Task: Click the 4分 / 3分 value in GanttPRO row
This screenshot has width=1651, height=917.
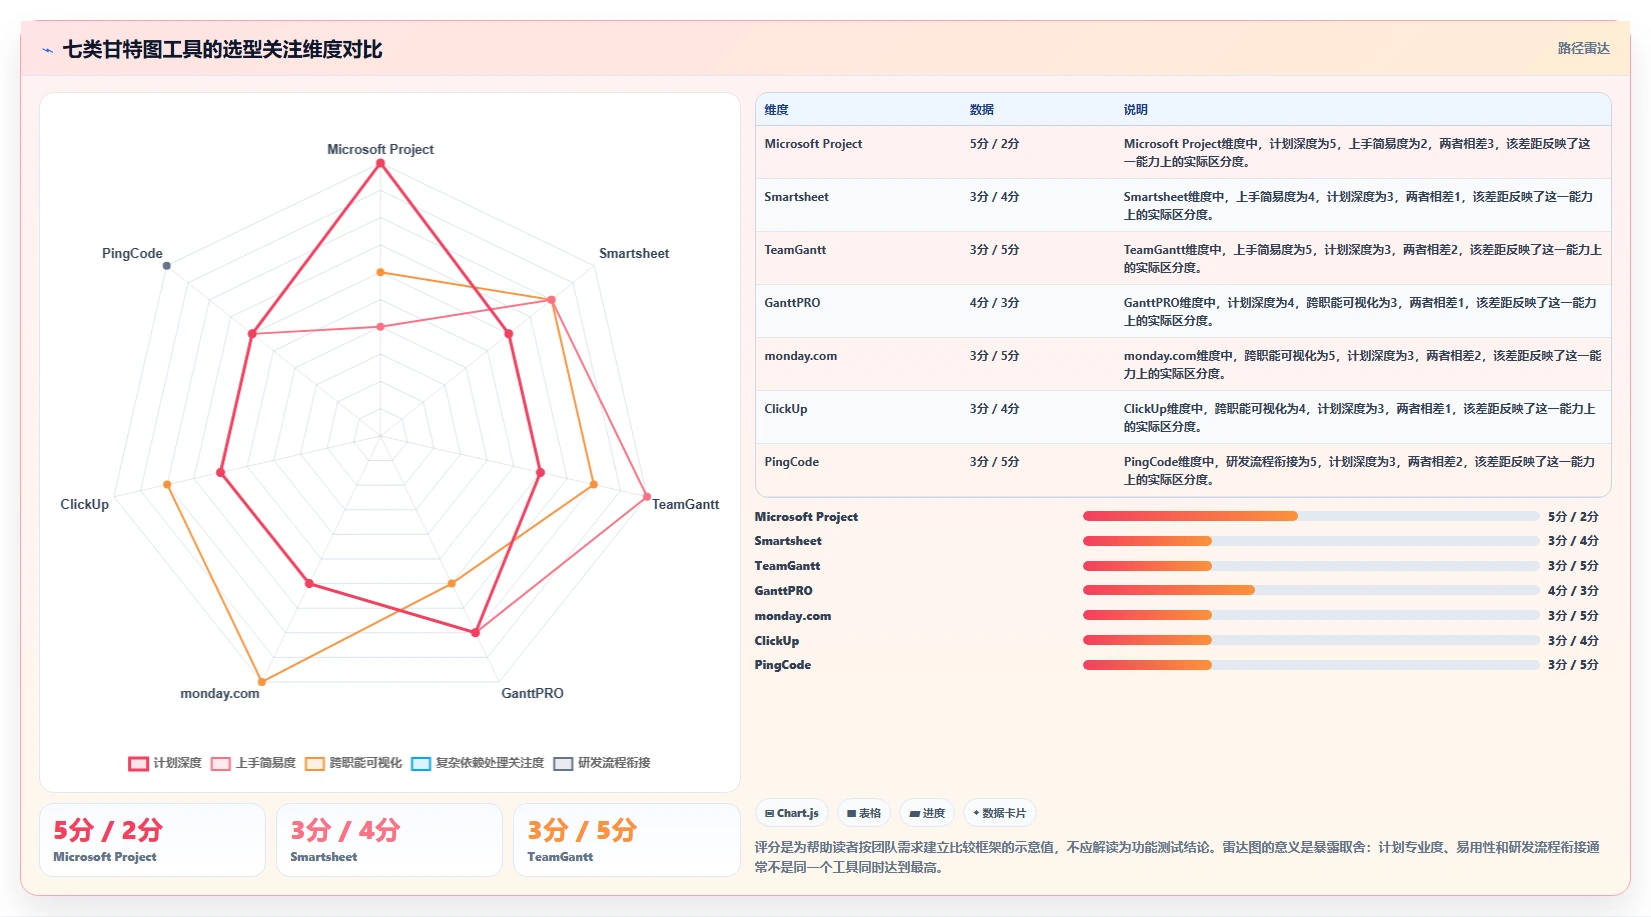Action: (x=994, y=303)
